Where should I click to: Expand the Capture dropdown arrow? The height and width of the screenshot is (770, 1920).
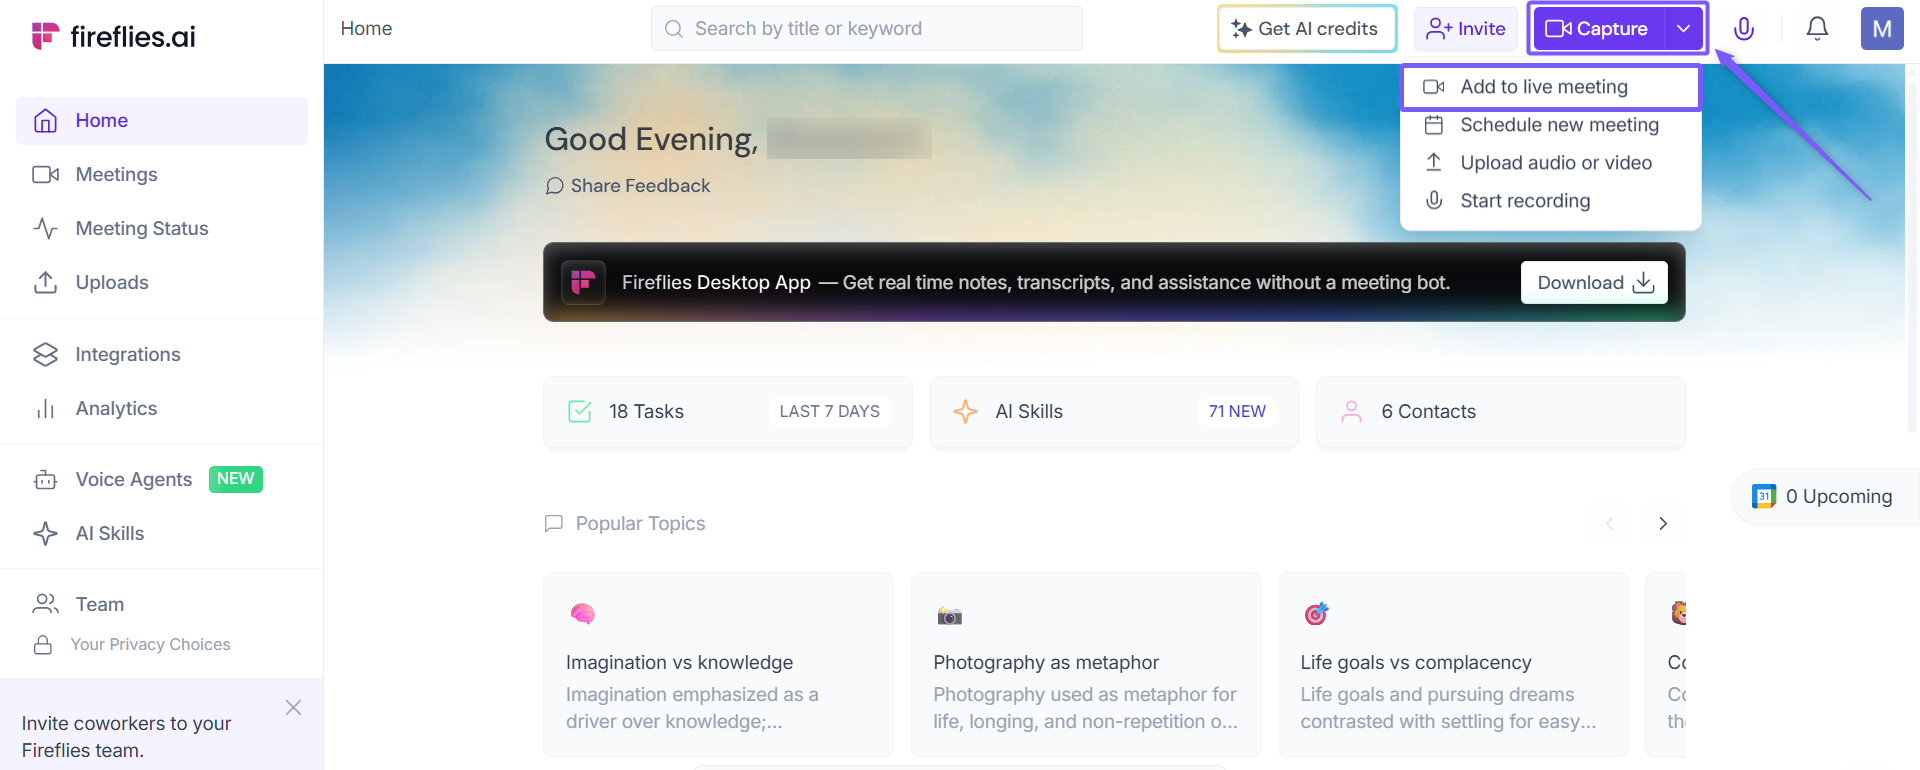coord(1684,29)
